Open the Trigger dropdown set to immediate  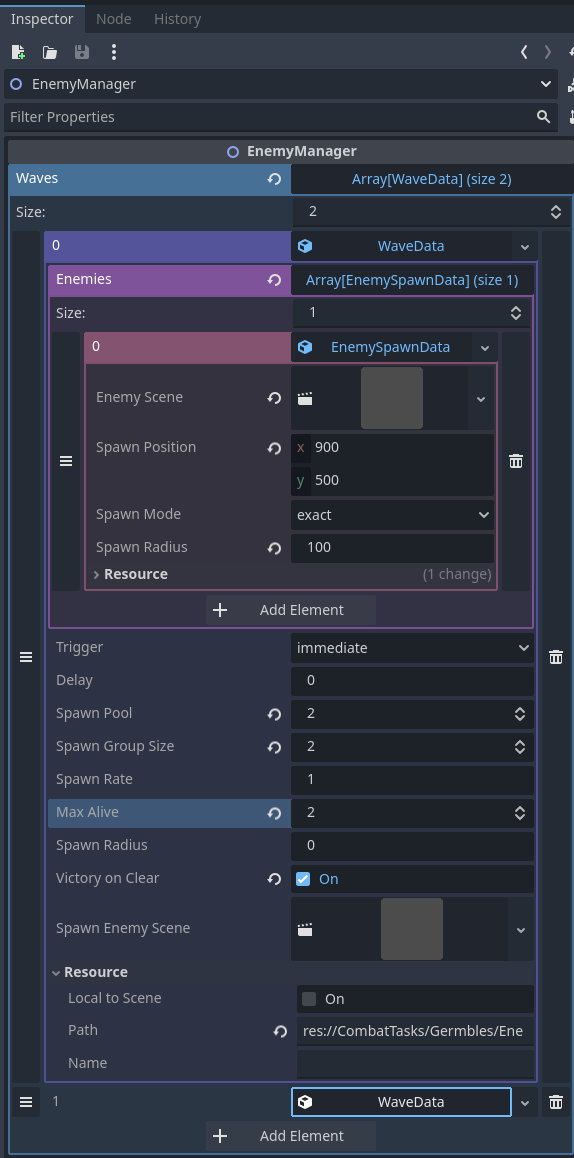412,648
